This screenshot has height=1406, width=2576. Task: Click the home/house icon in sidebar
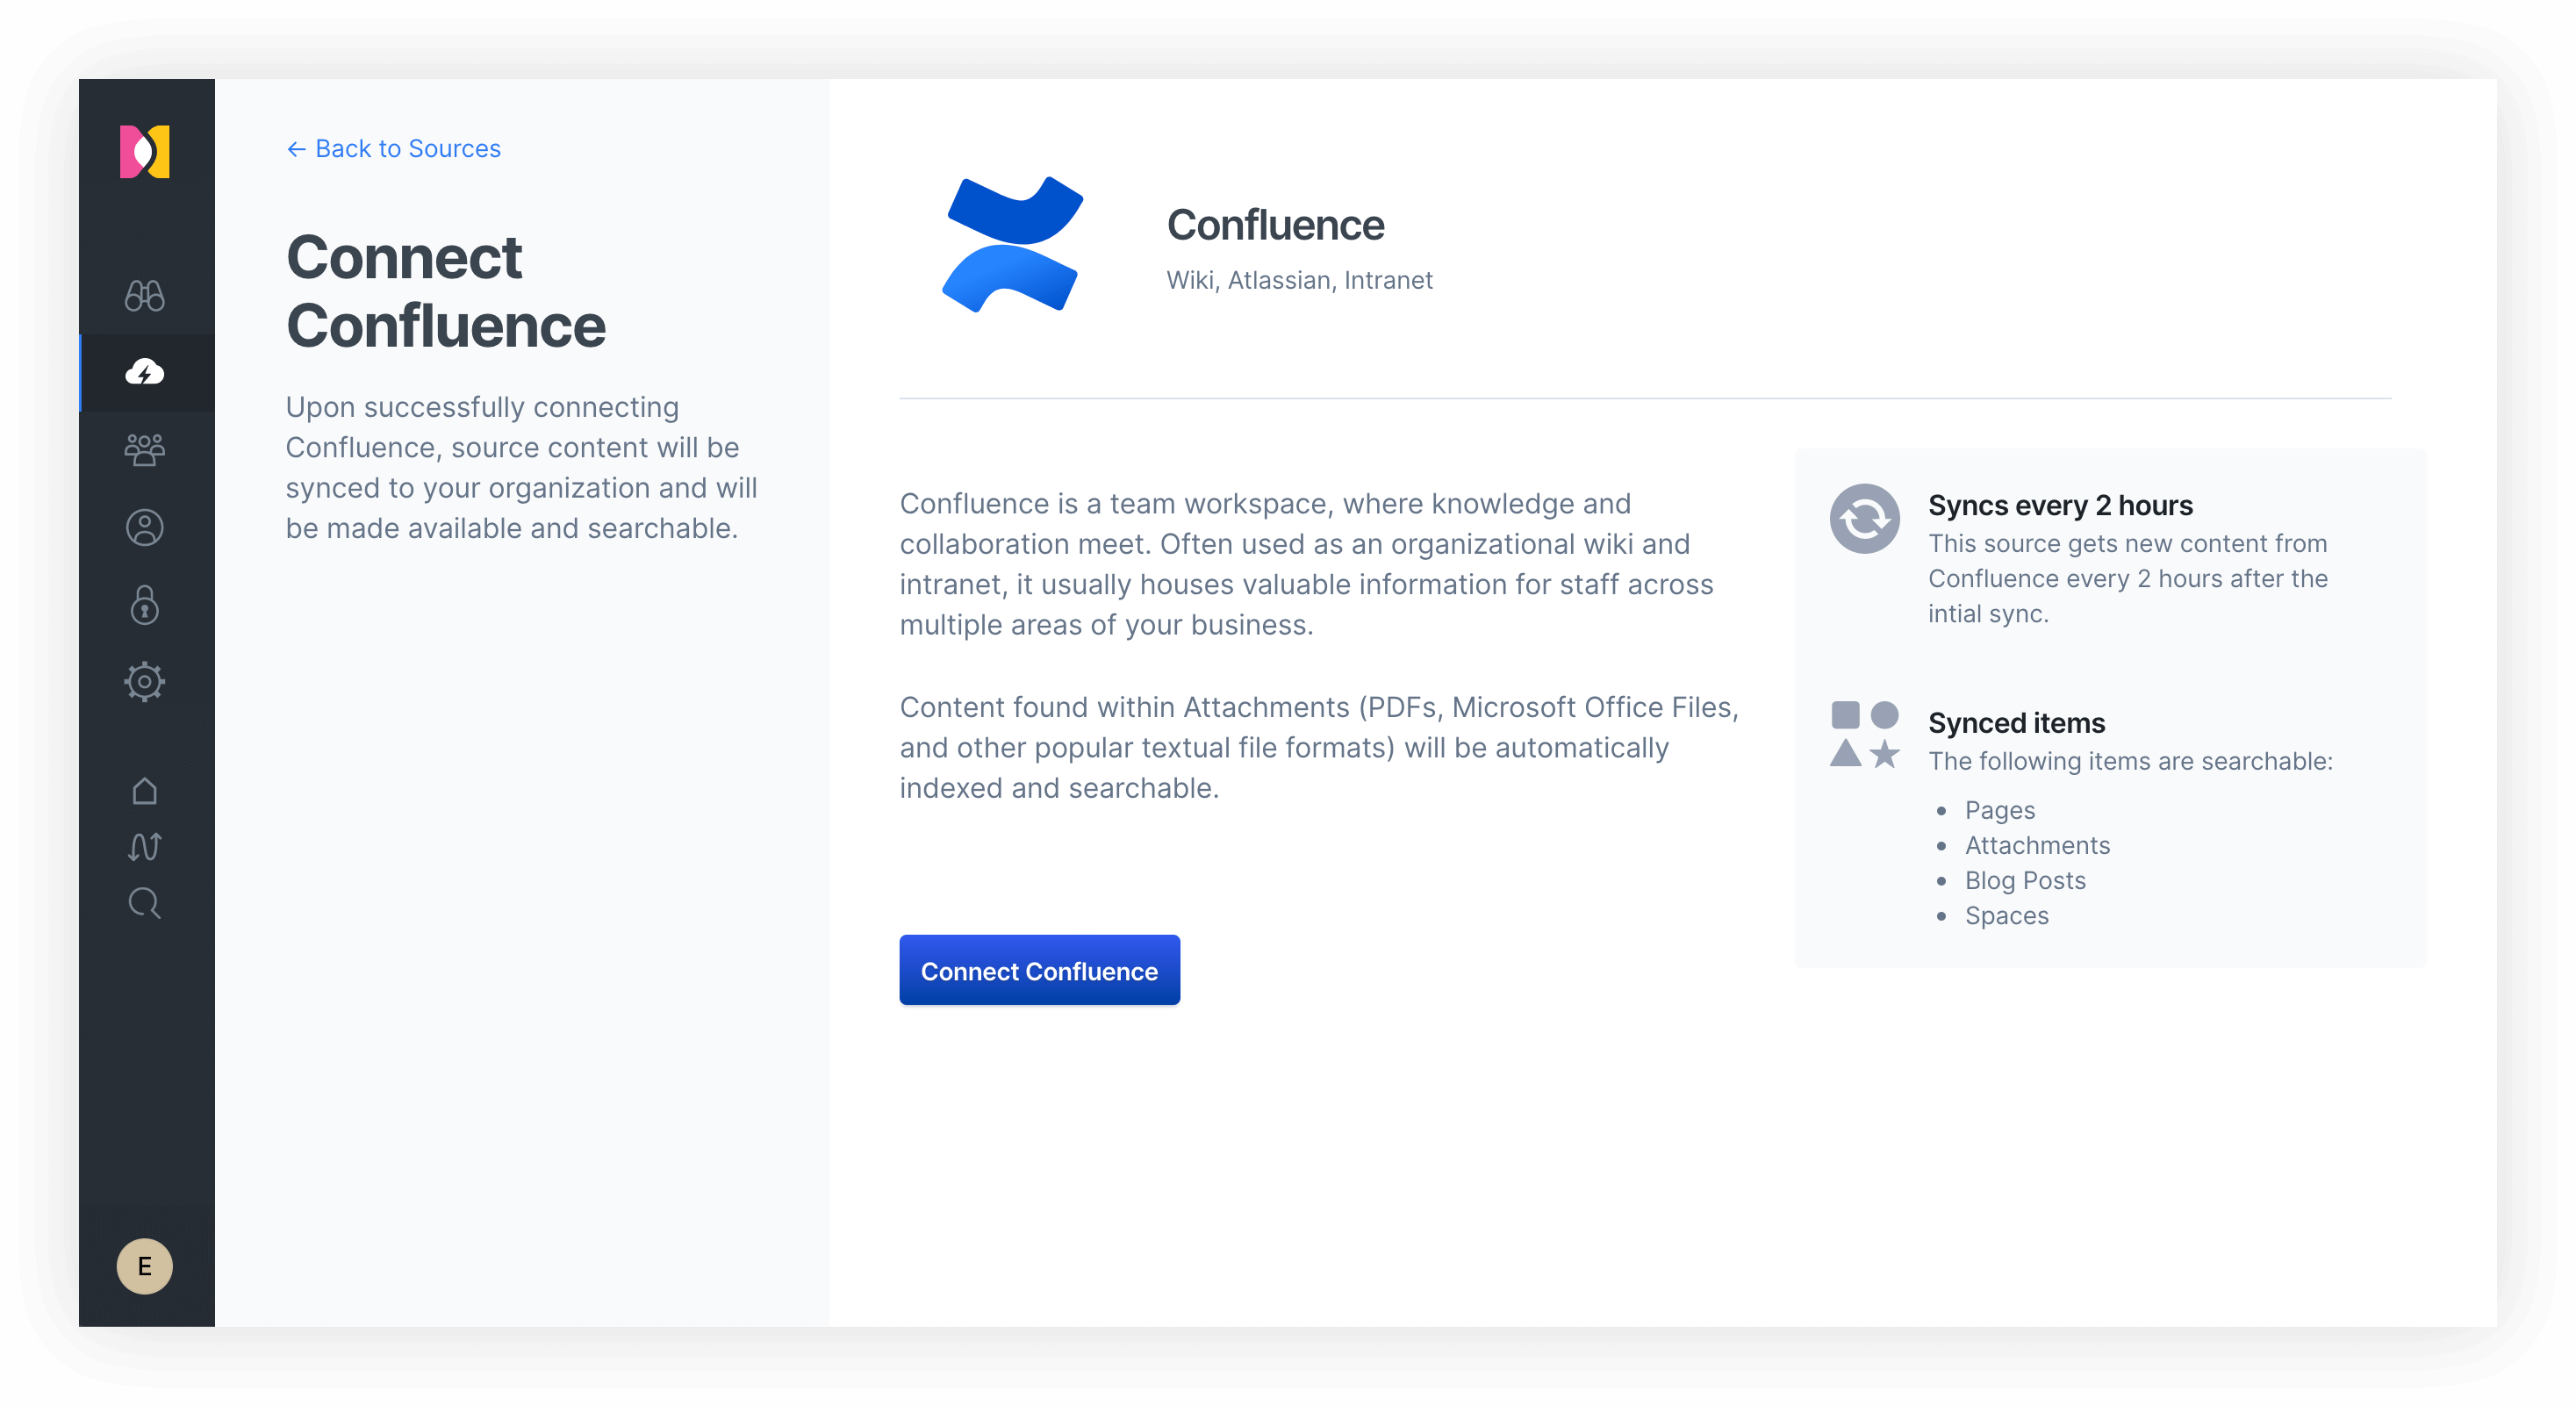point(144,792)
